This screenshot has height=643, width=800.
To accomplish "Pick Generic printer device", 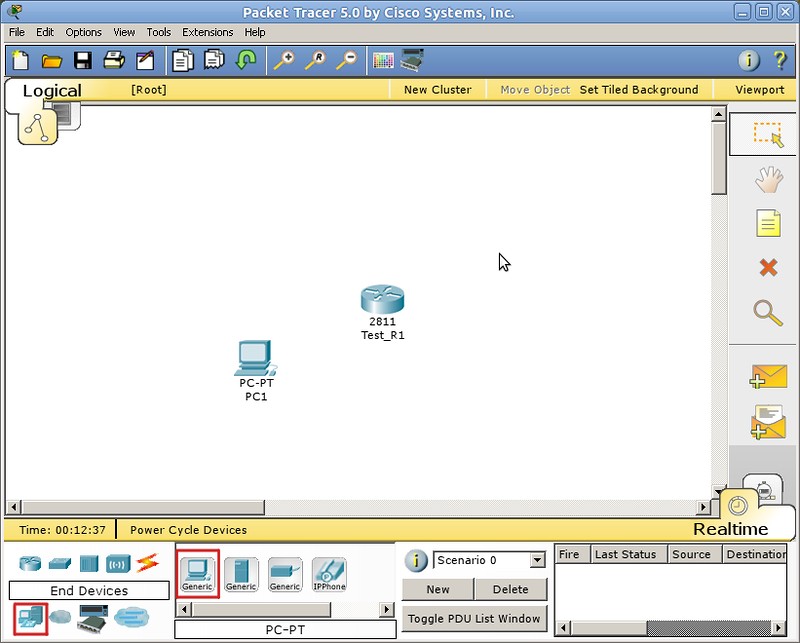I will [x=285, y=574].
